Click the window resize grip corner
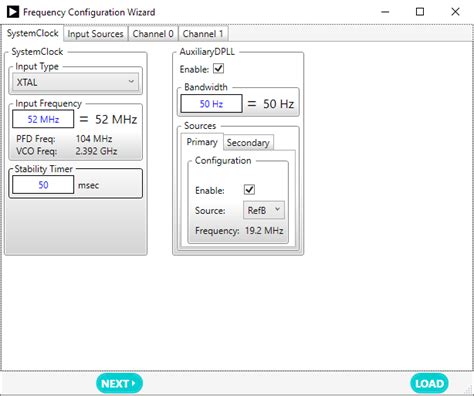474x396 pixels. point(469,390)
